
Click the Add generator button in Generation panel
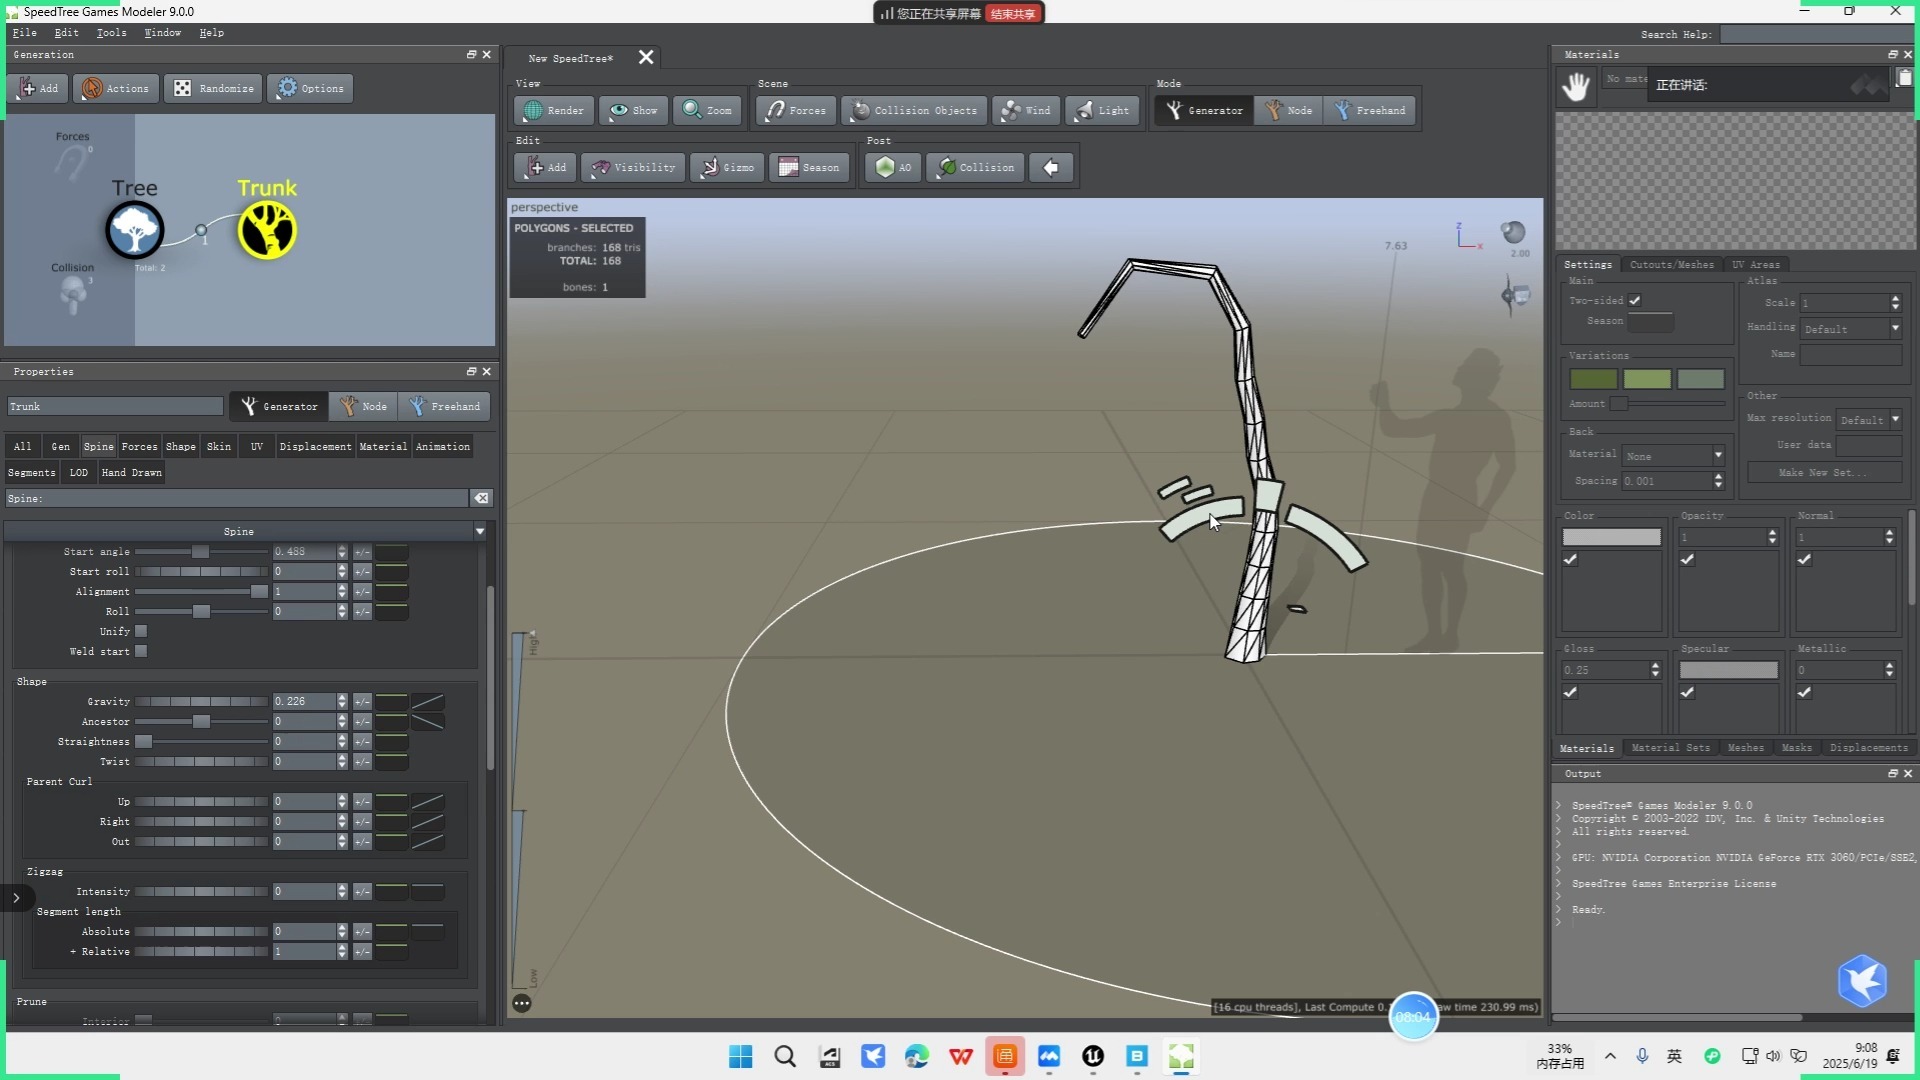click(x=38, y=88)
